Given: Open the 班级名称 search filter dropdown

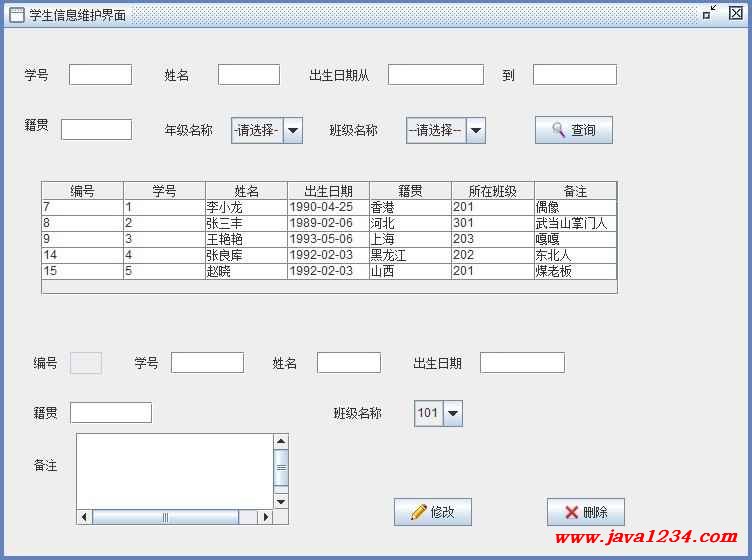Looking at the screenshot, I should tap(476, 130).
